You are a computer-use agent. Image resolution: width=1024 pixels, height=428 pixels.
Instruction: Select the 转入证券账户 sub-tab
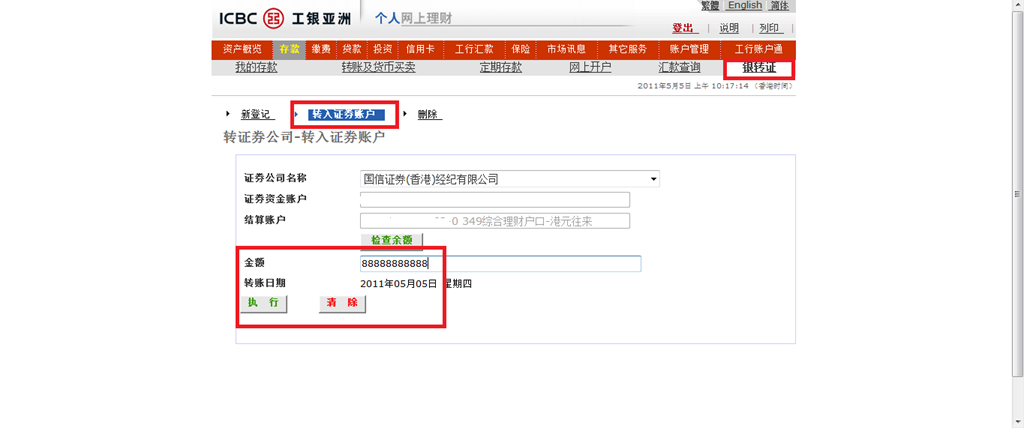click(x=342, y=115)
